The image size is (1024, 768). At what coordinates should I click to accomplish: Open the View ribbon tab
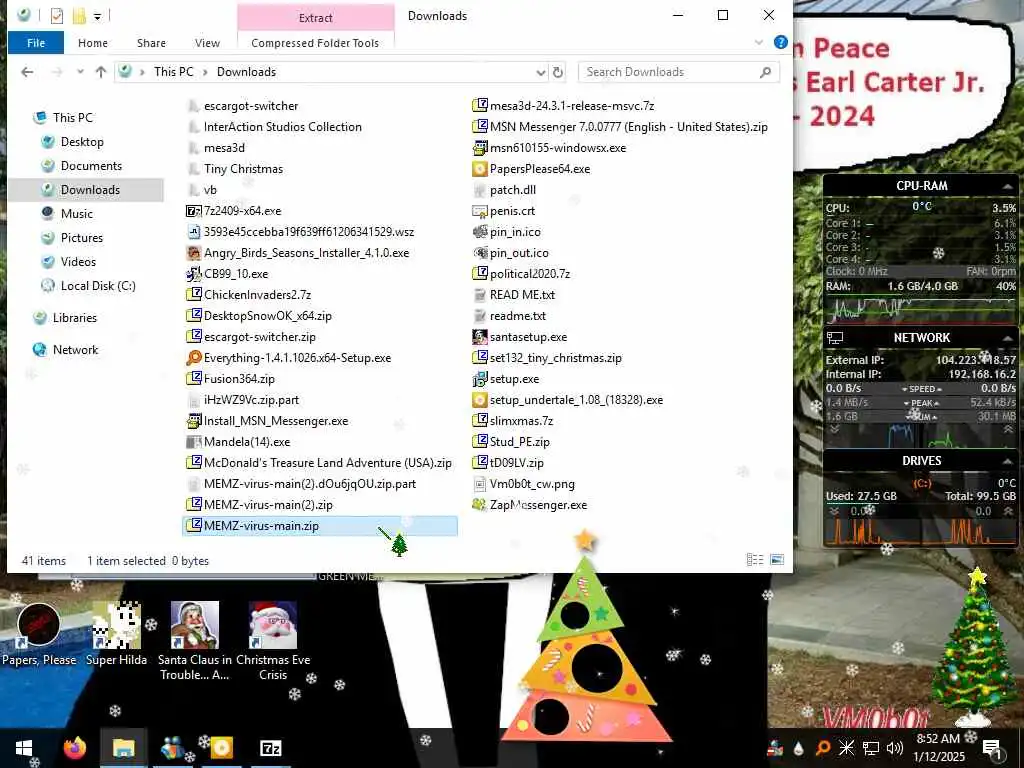pos(207,43)
